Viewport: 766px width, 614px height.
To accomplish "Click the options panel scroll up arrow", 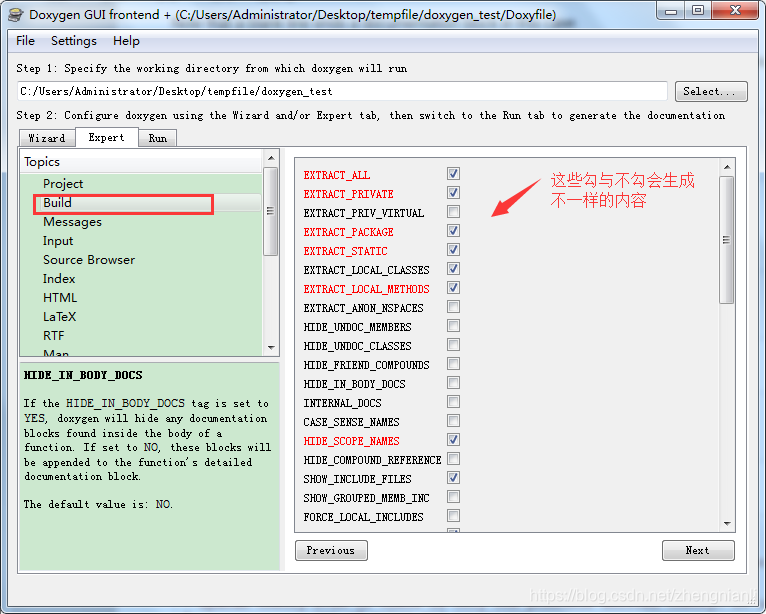I will tap(727, 168).
